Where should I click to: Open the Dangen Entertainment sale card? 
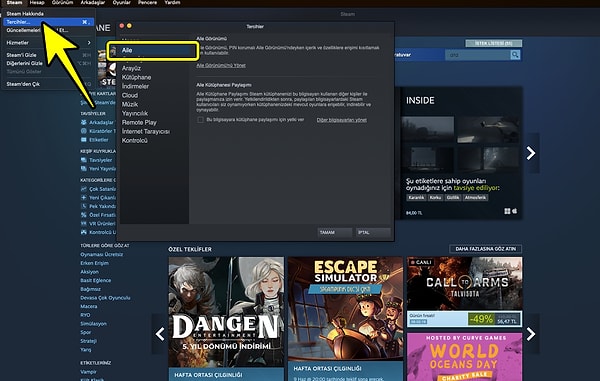point(226,319)
